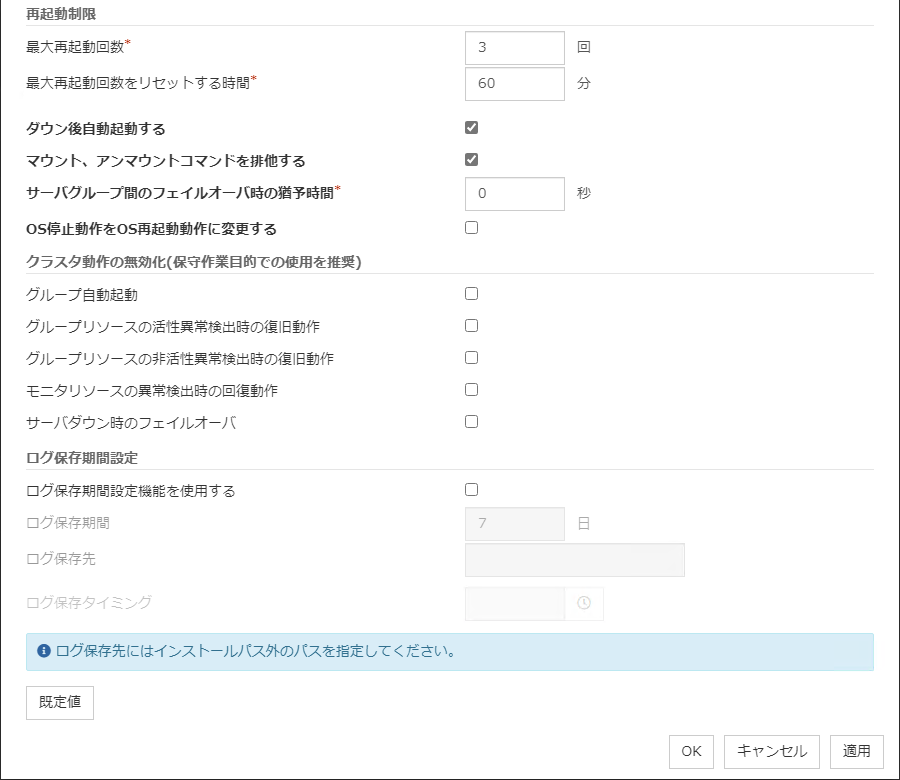Tick グループリソースの活性異常検出時の復旧動作 checkbox
The width and height of the screenshot is (900, 780).
(472, 326)
